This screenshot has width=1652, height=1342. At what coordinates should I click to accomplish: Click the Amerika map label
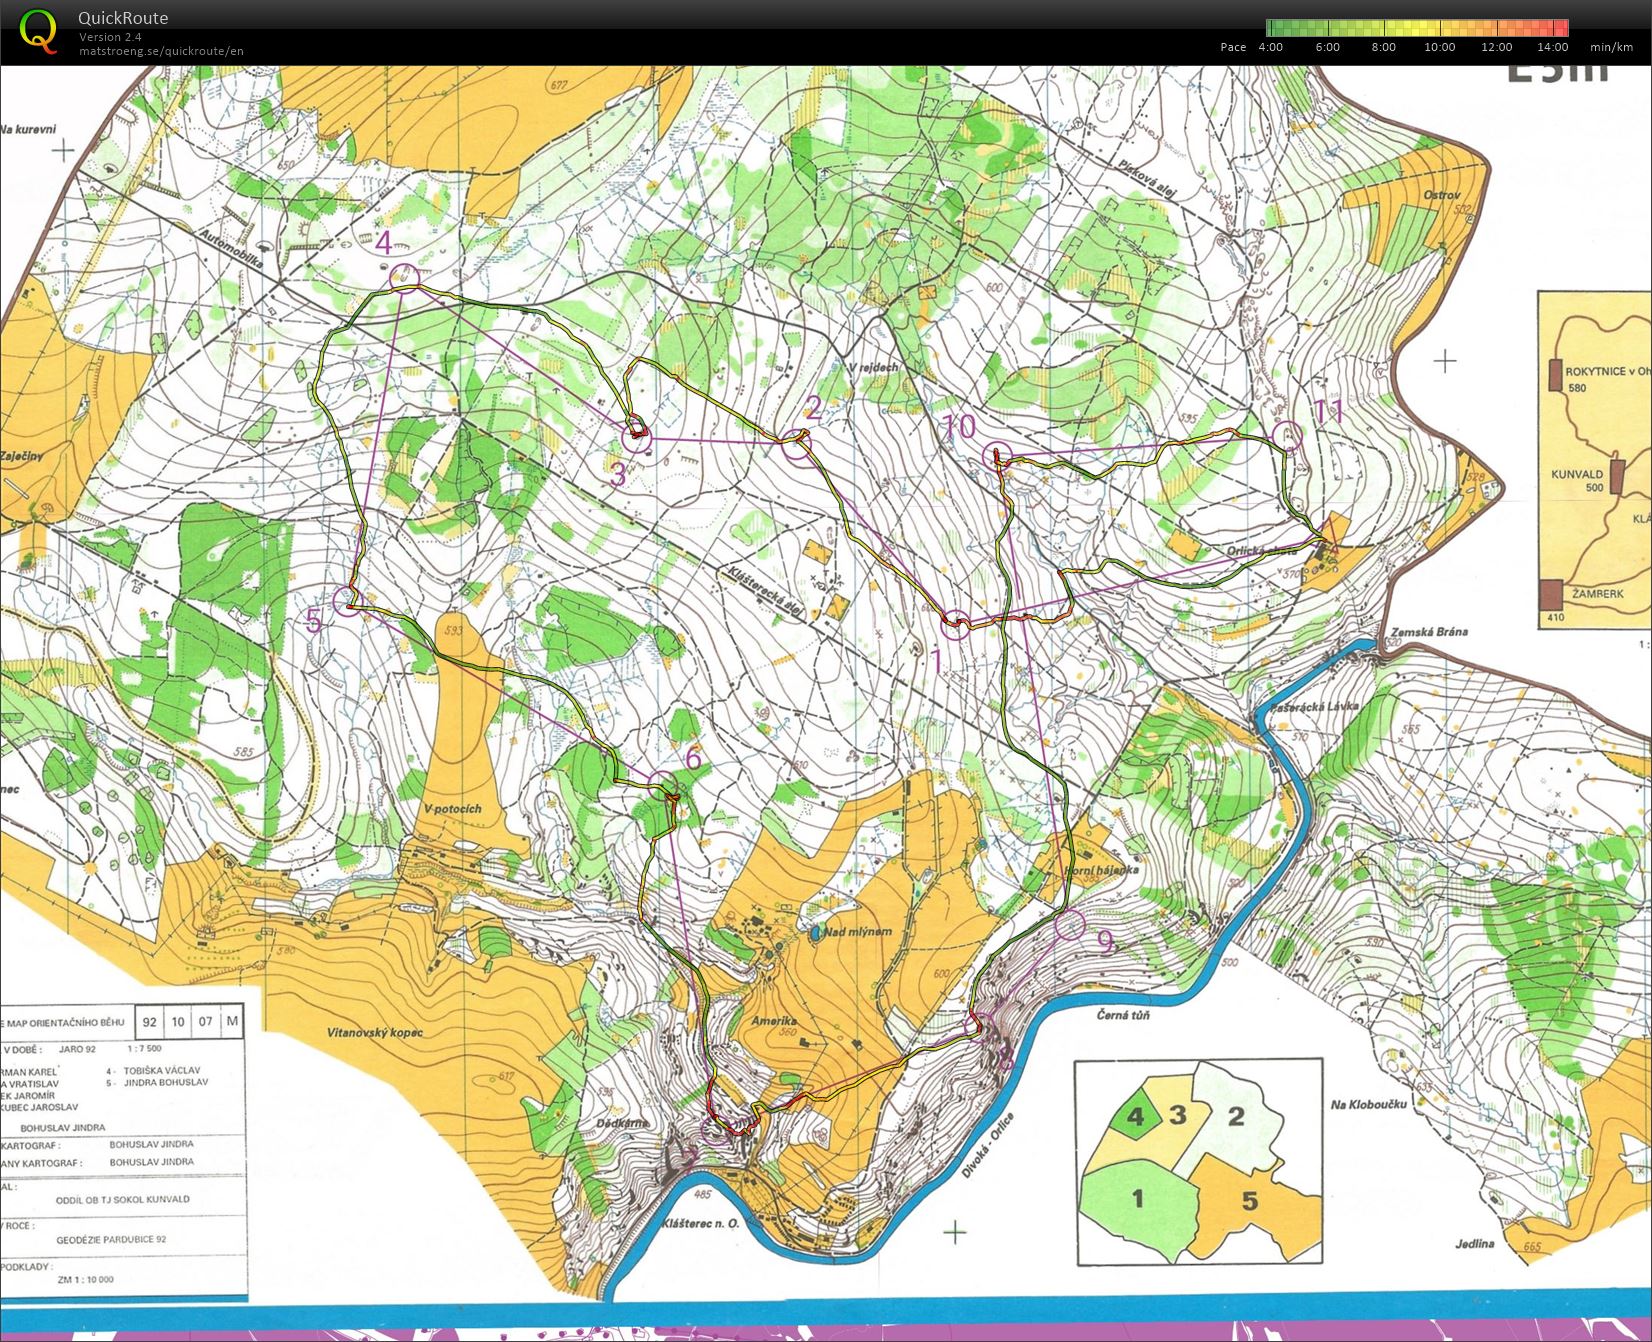coord(772,1023)
